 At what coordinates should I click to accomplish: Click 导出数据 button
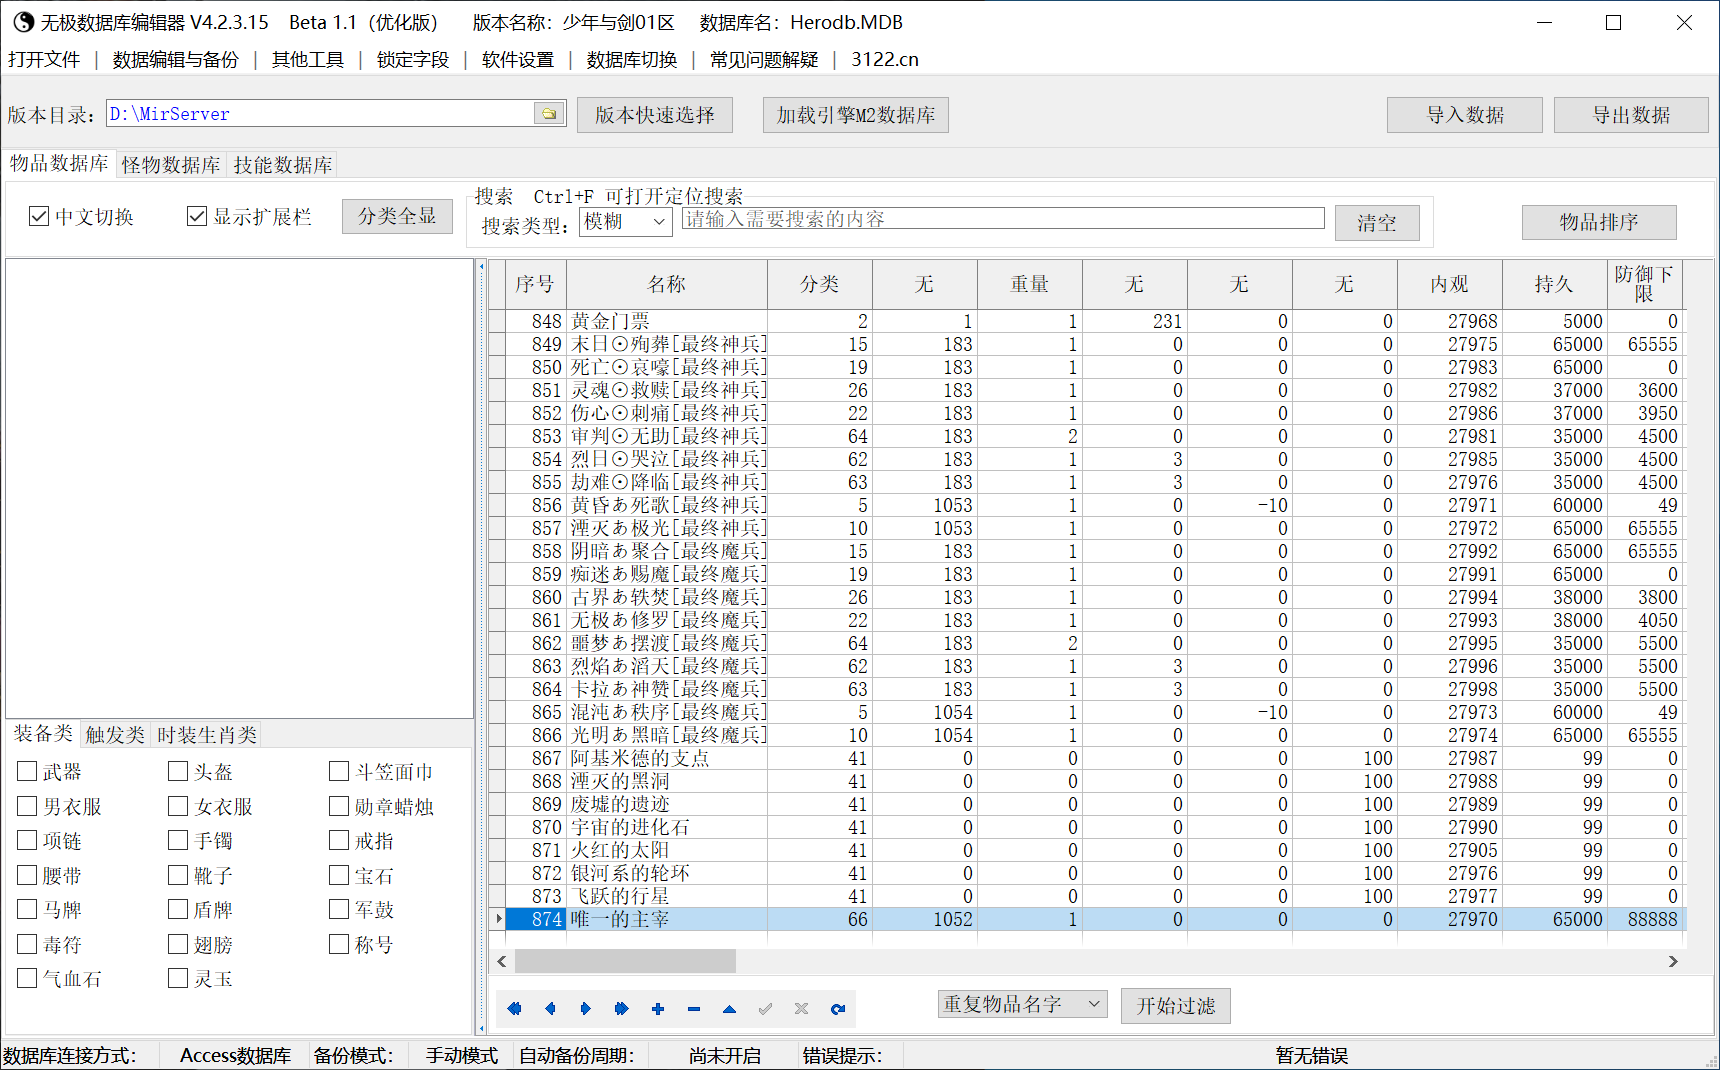1632,115
